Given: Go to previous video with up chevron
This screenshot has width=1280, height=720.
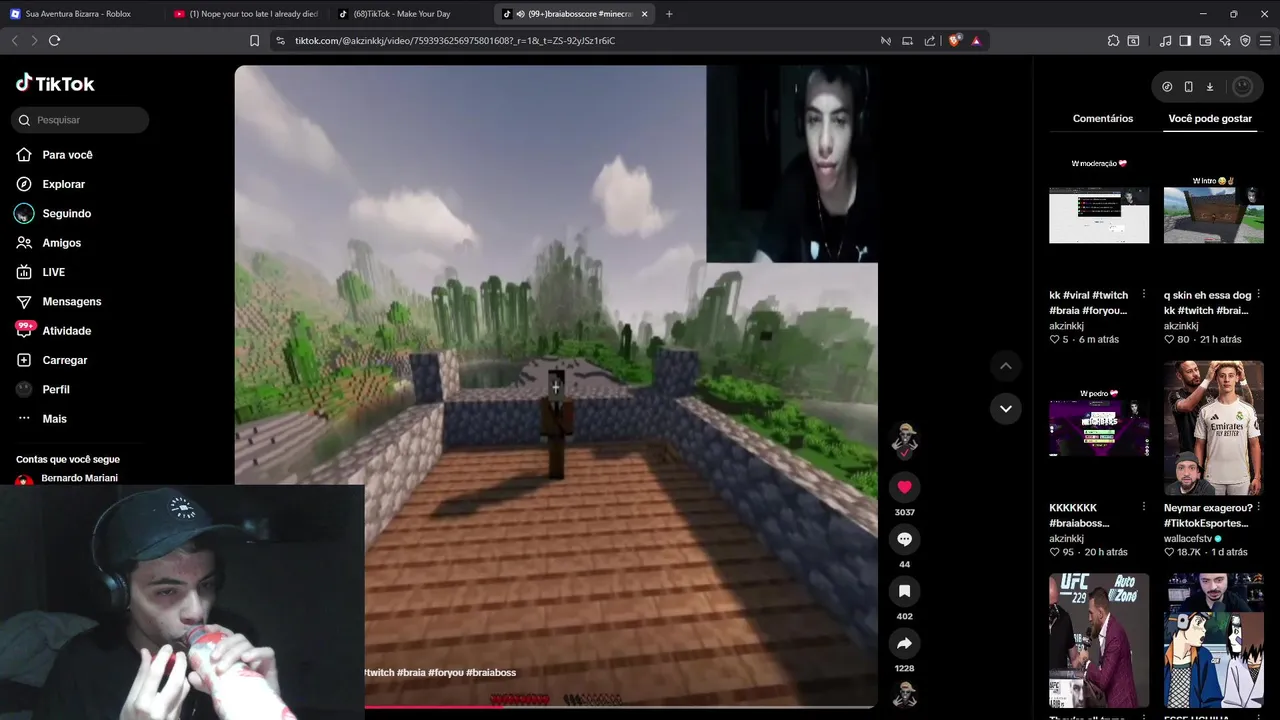Looking at the screenshot, I should (1005, 366).
